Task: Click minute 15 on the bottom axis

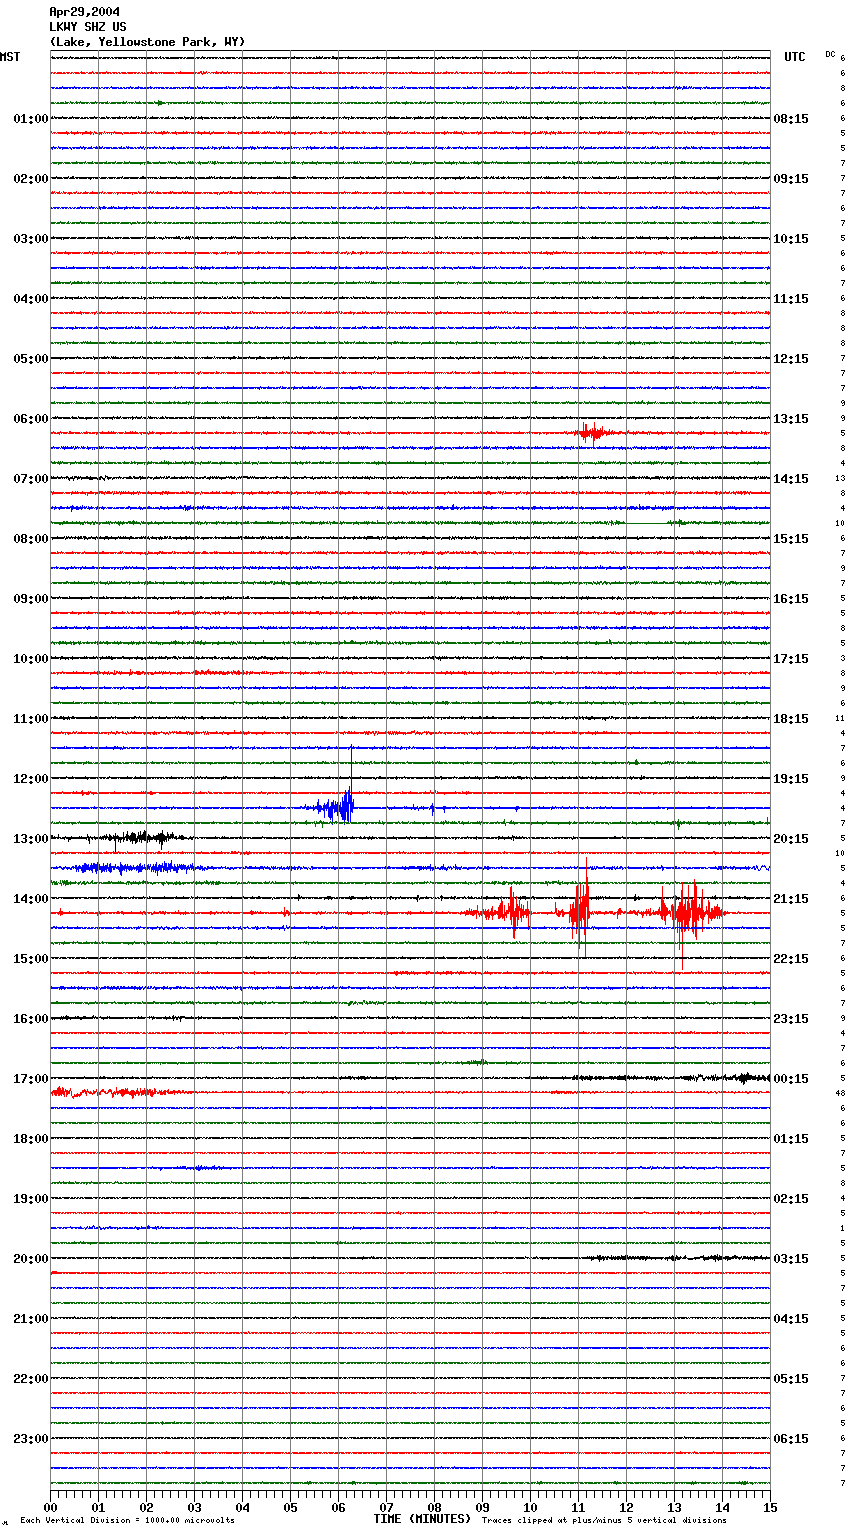Action: 770,1507
